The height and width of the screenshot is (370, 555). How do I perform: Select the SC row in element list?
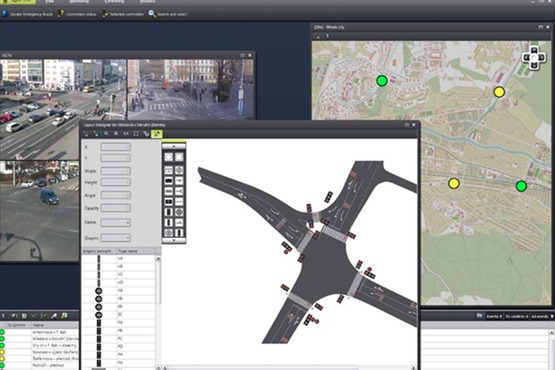tap(118, 314)
